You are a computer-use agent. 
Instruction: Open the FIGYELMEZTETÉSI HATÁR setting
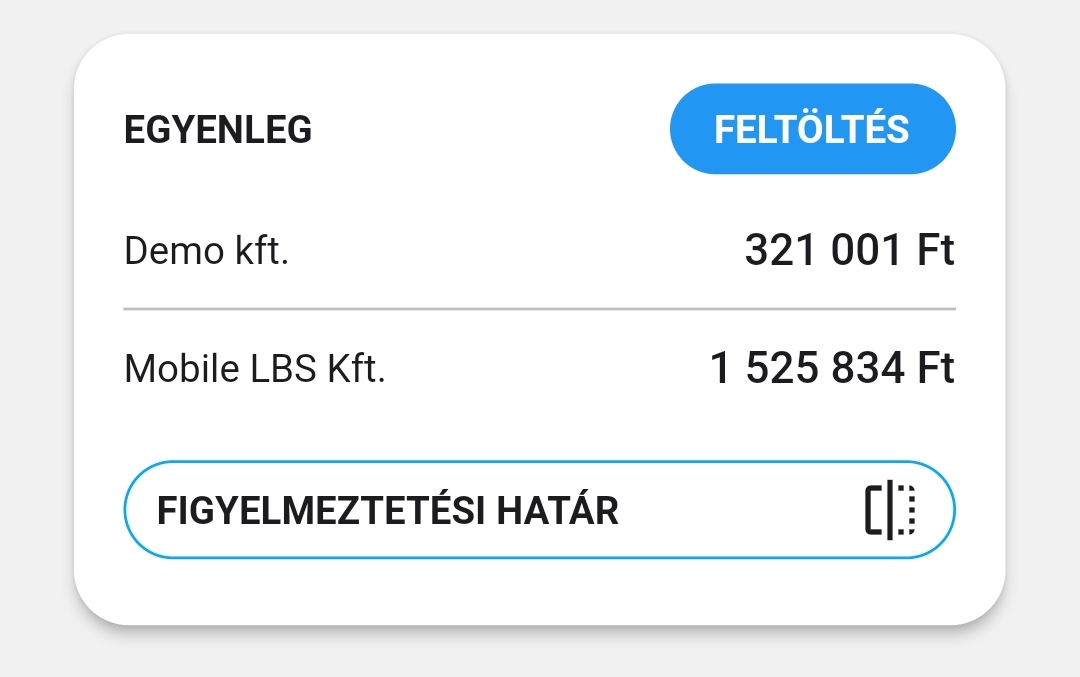coord(539,510)
